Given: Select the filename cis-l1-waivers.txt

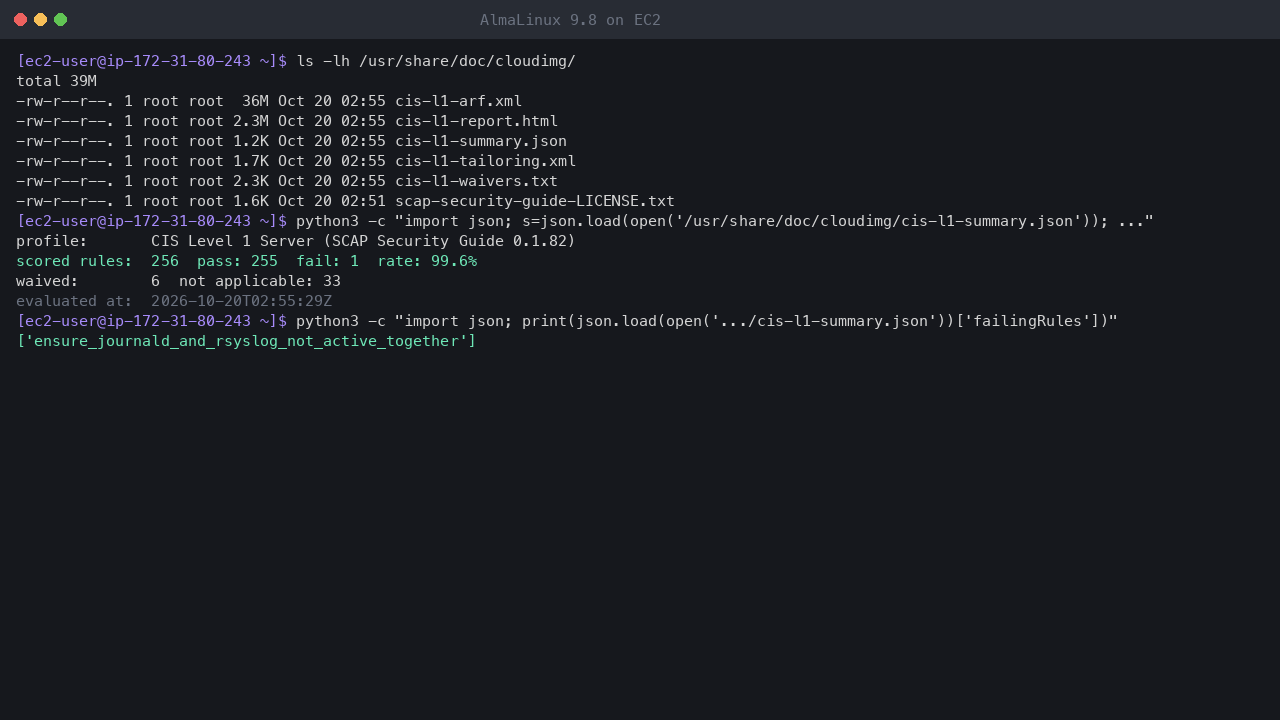Looking at the screenshot, I should tap(477, 181).
